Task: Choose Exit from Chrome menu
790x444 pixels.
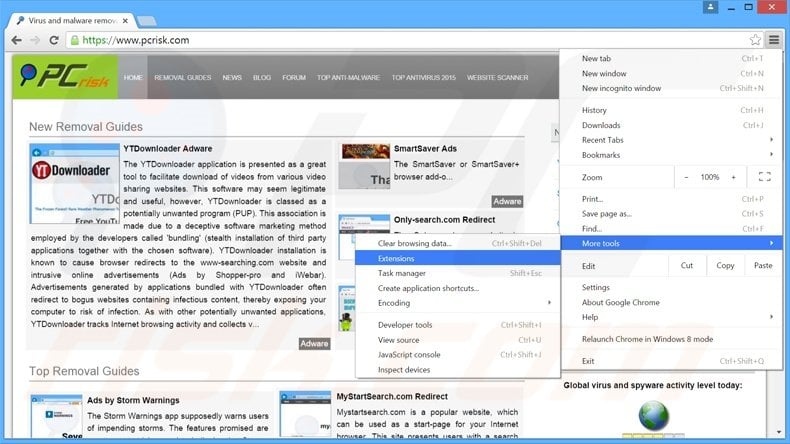Action: pos(672,361)
